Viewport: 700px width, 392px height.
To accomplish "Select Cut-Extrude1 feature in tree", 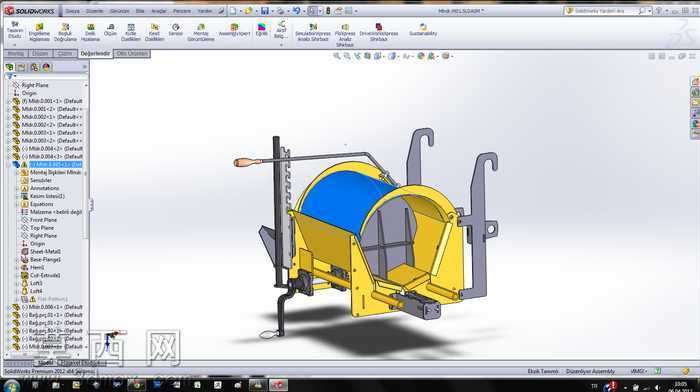I will (x=45, y=275).
